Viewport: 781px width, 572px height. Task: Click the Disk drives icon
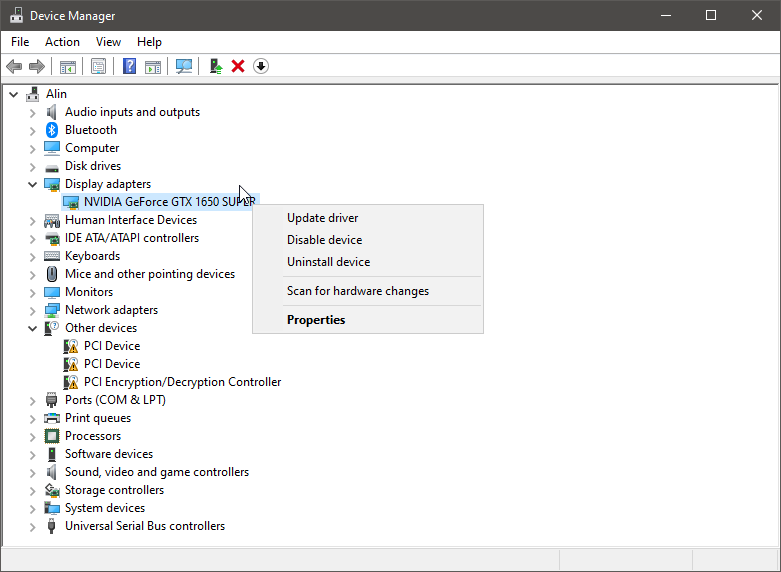[x=52, y=167]
